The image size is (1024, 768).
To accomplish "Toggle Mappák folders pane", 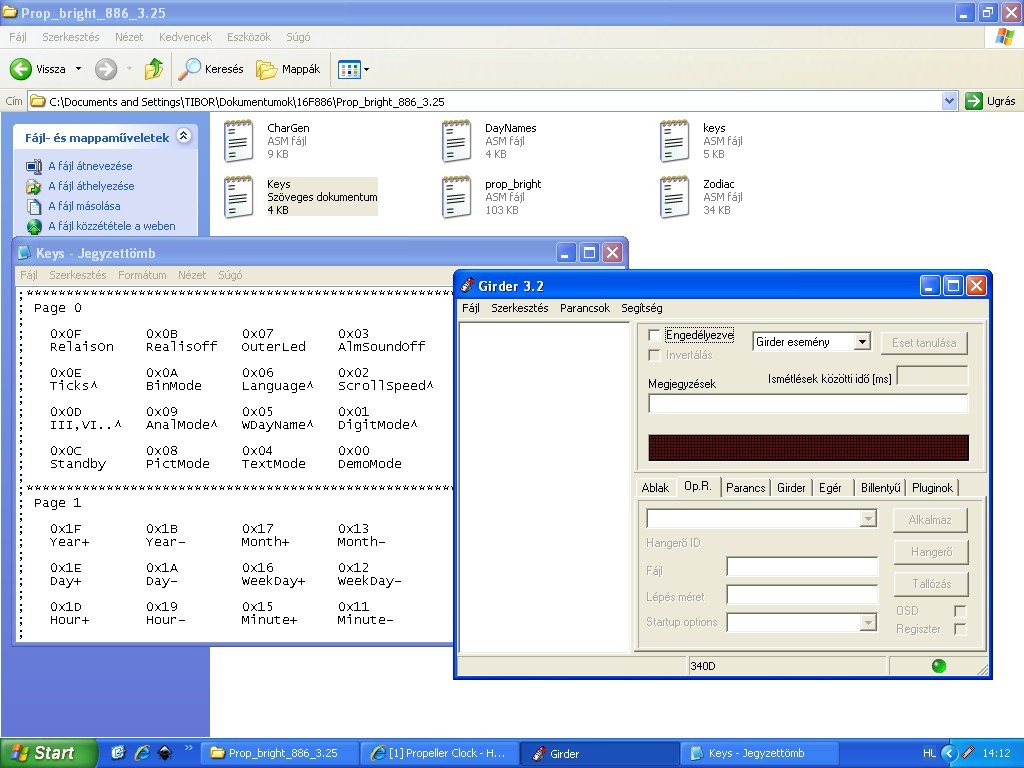I will pyautogui.click(x=288, y=69).
